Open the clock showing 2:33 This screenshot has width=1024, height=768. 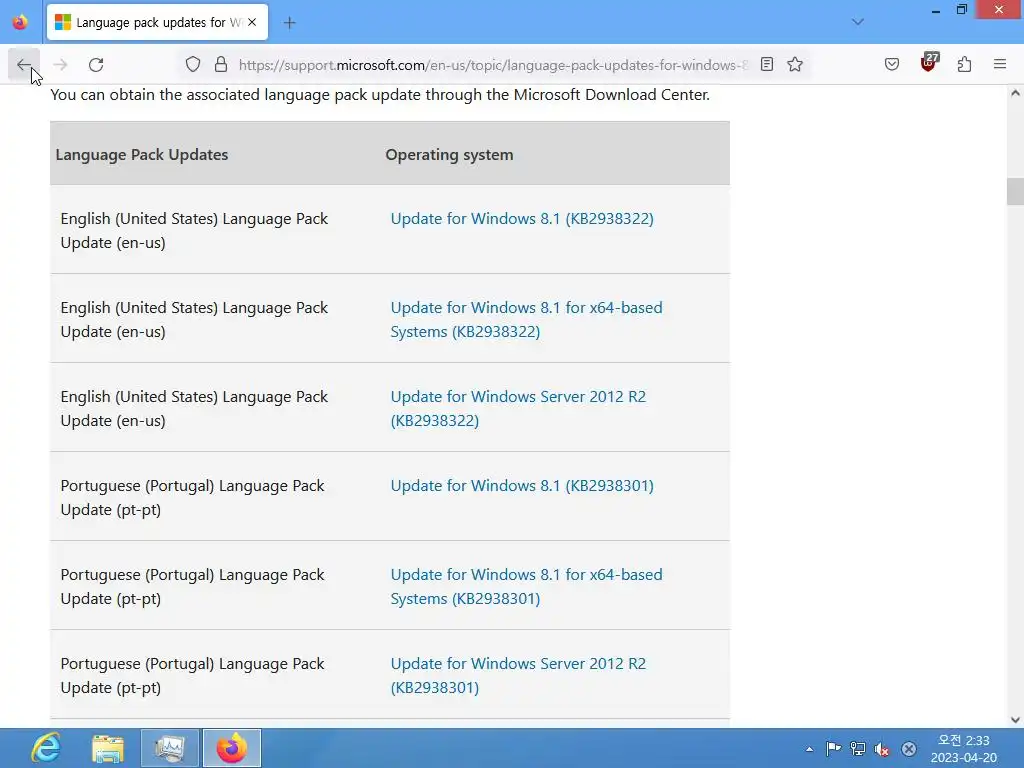pyautogui.click(x=964, y=748)
